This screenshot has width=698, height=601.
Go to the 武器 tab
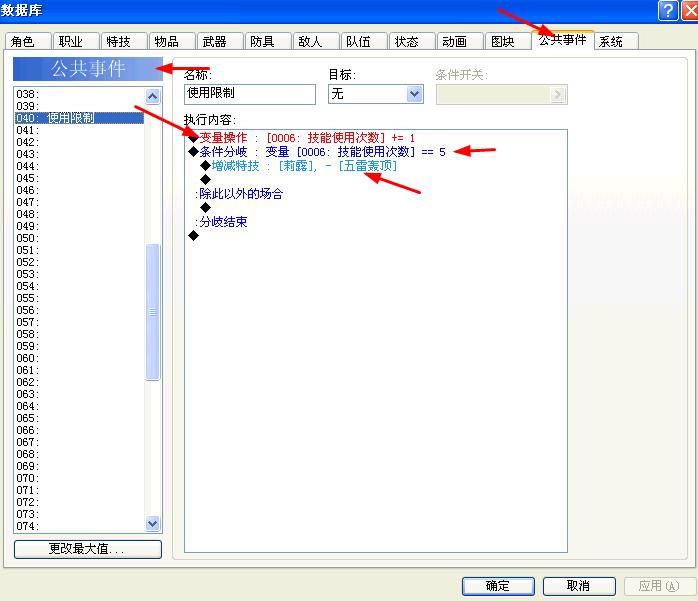[x=219, y=41]
